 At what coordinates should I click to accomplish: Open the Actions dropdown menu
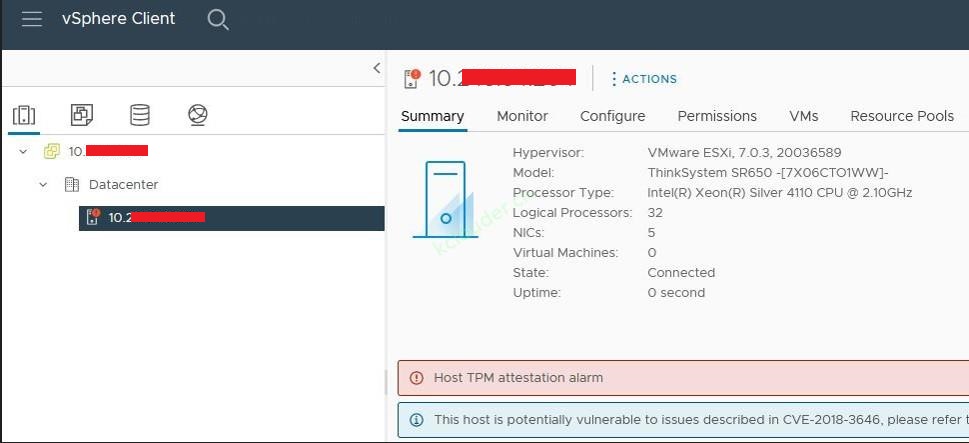tap(643, 79)
